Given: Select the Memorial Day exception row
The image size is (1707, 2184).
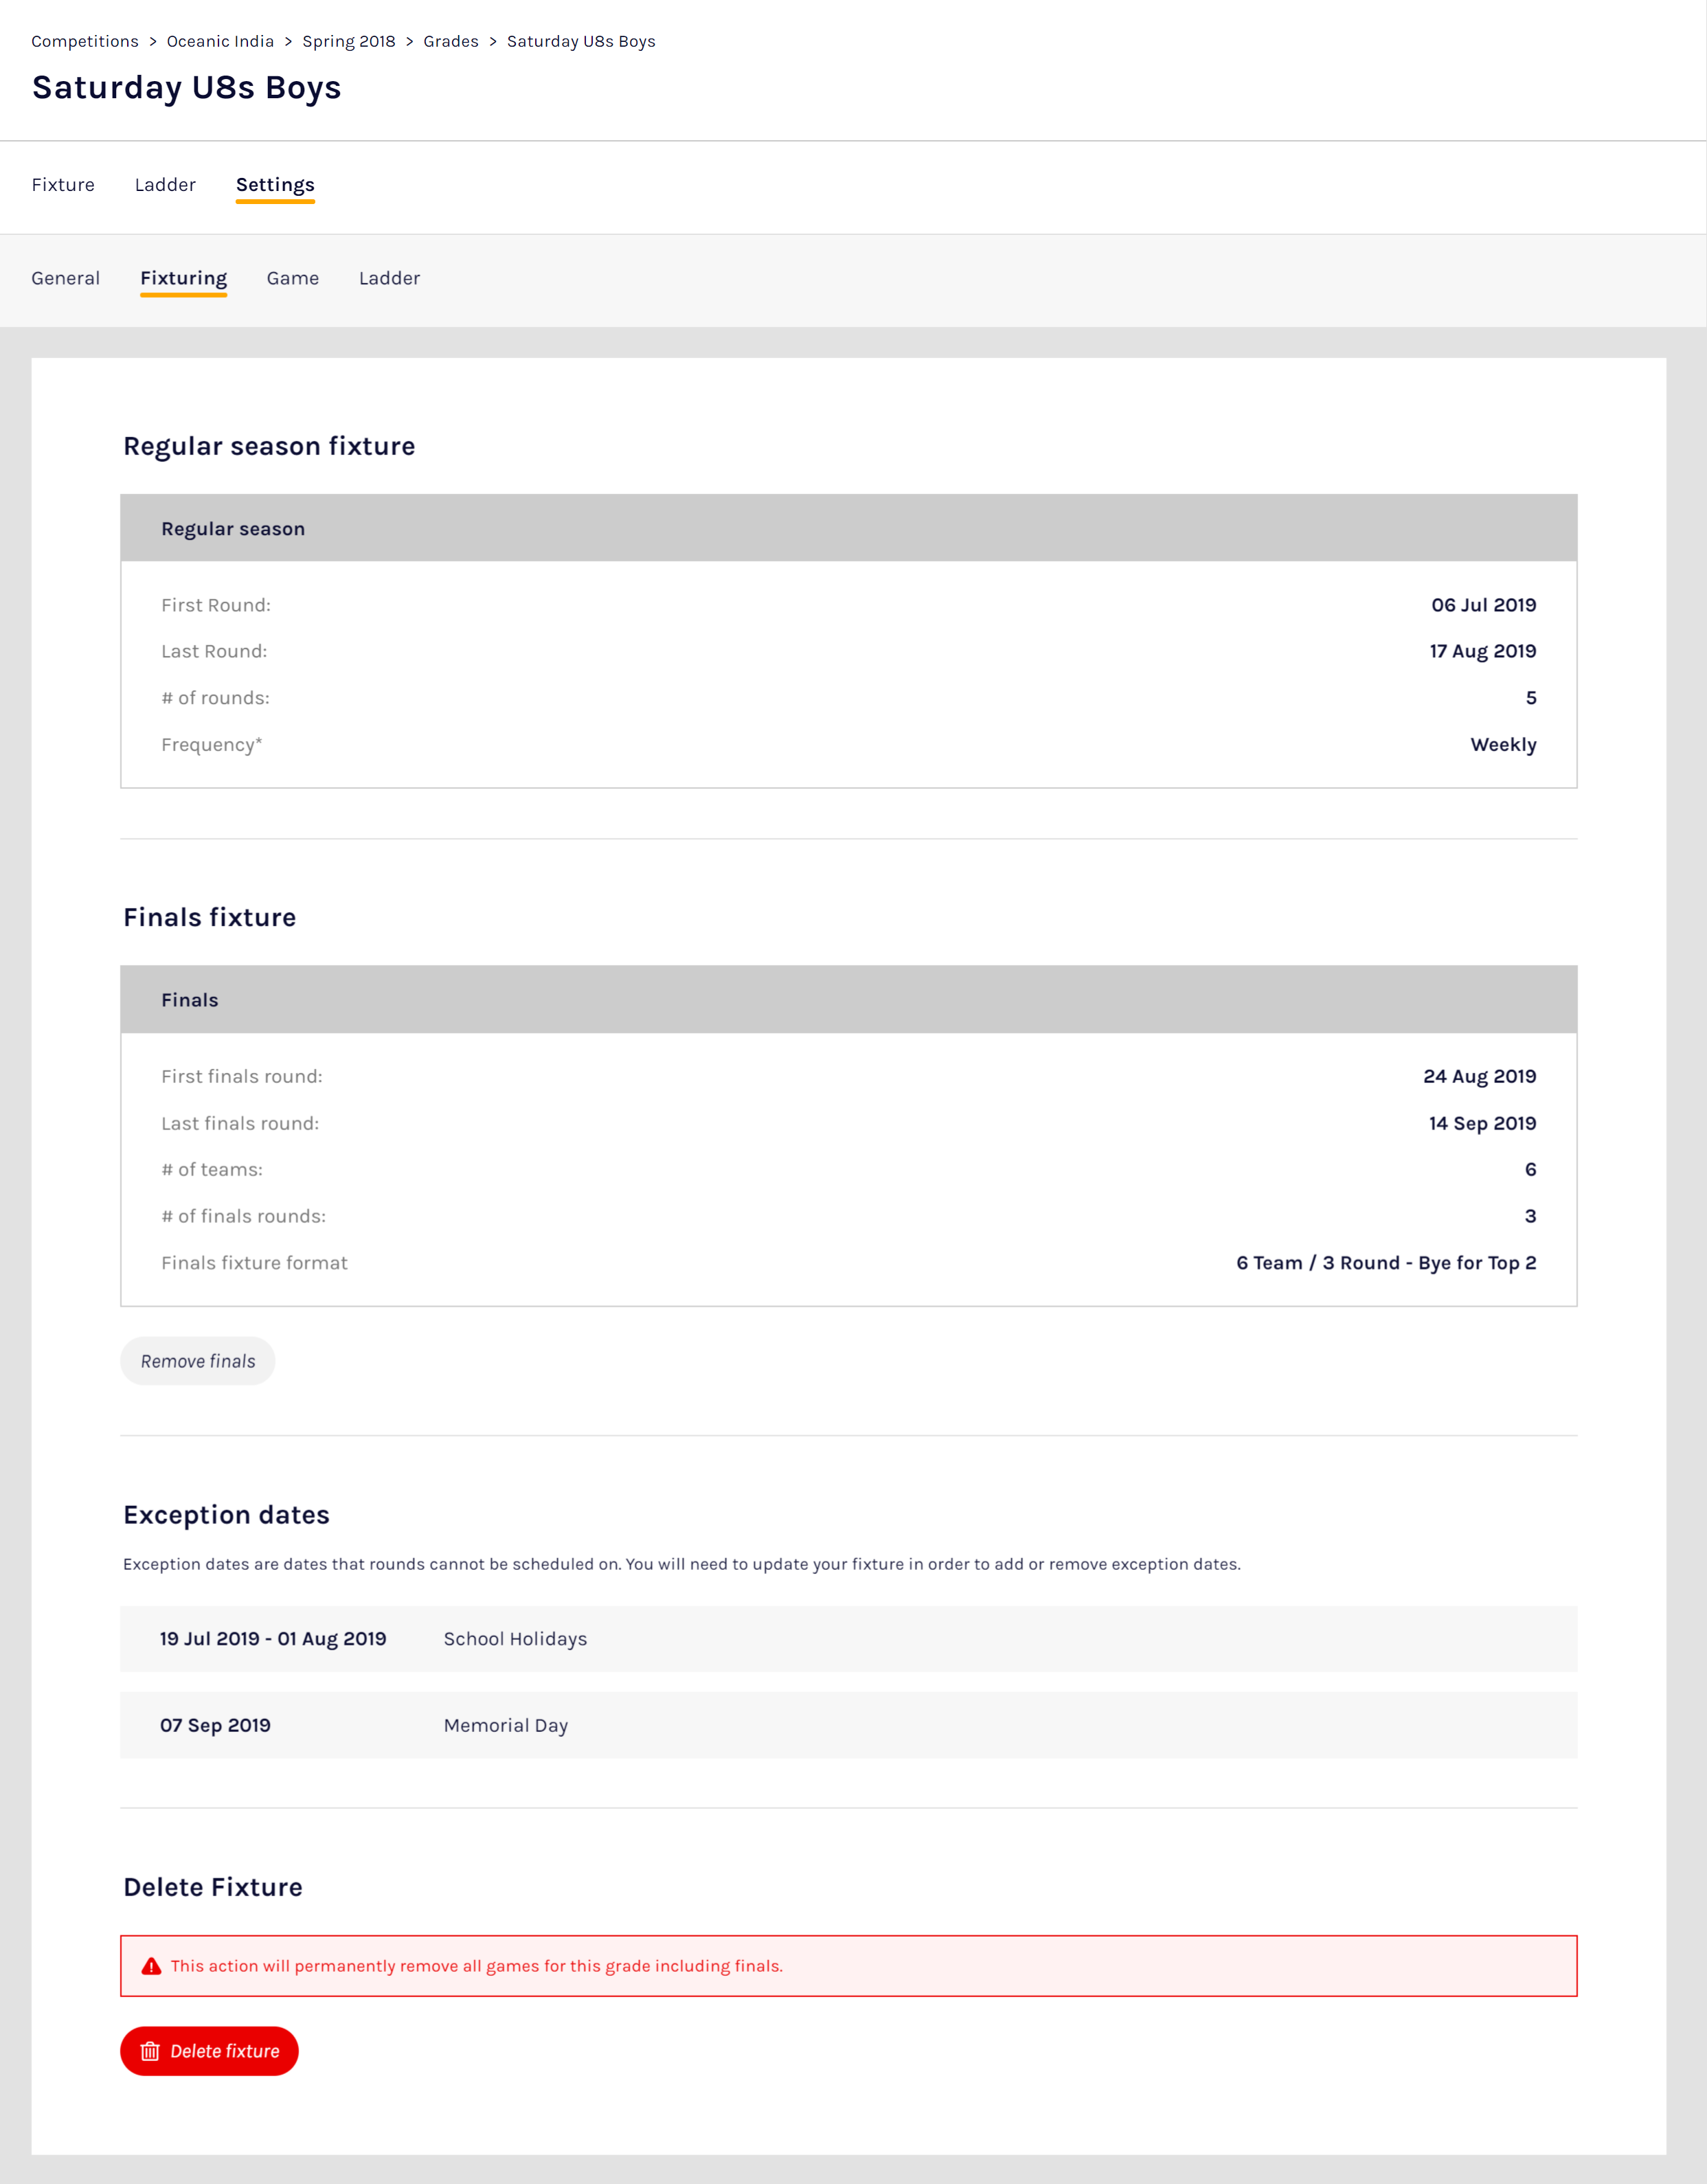Looking at the screenshot, I should tap(848, 1725).
